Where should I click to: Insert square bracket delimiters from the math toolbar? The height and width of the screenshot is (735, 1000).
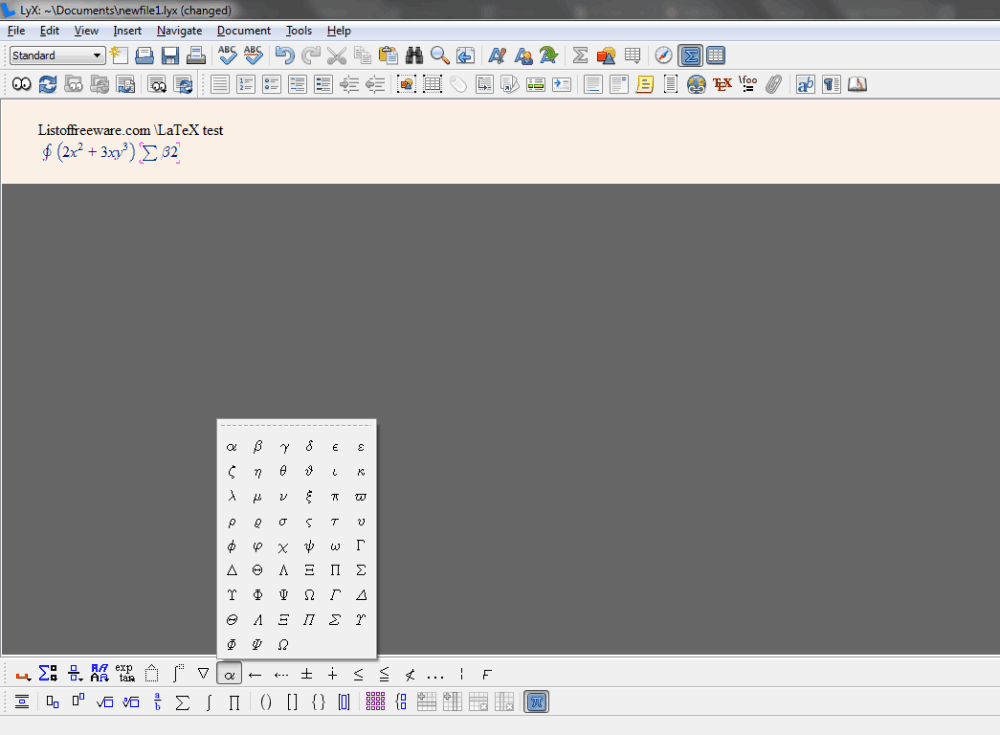click(292, 702)
